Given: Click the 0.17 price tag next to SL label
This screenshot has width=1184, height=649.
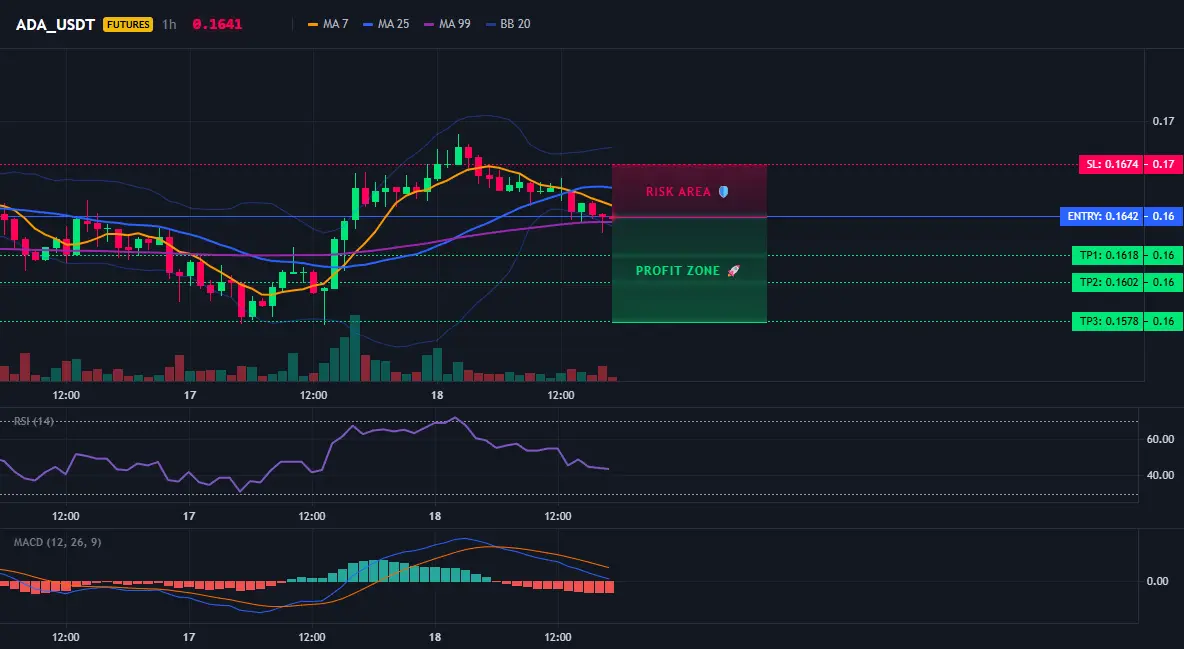Looking at the screenshot, I should click(1164, 164).
